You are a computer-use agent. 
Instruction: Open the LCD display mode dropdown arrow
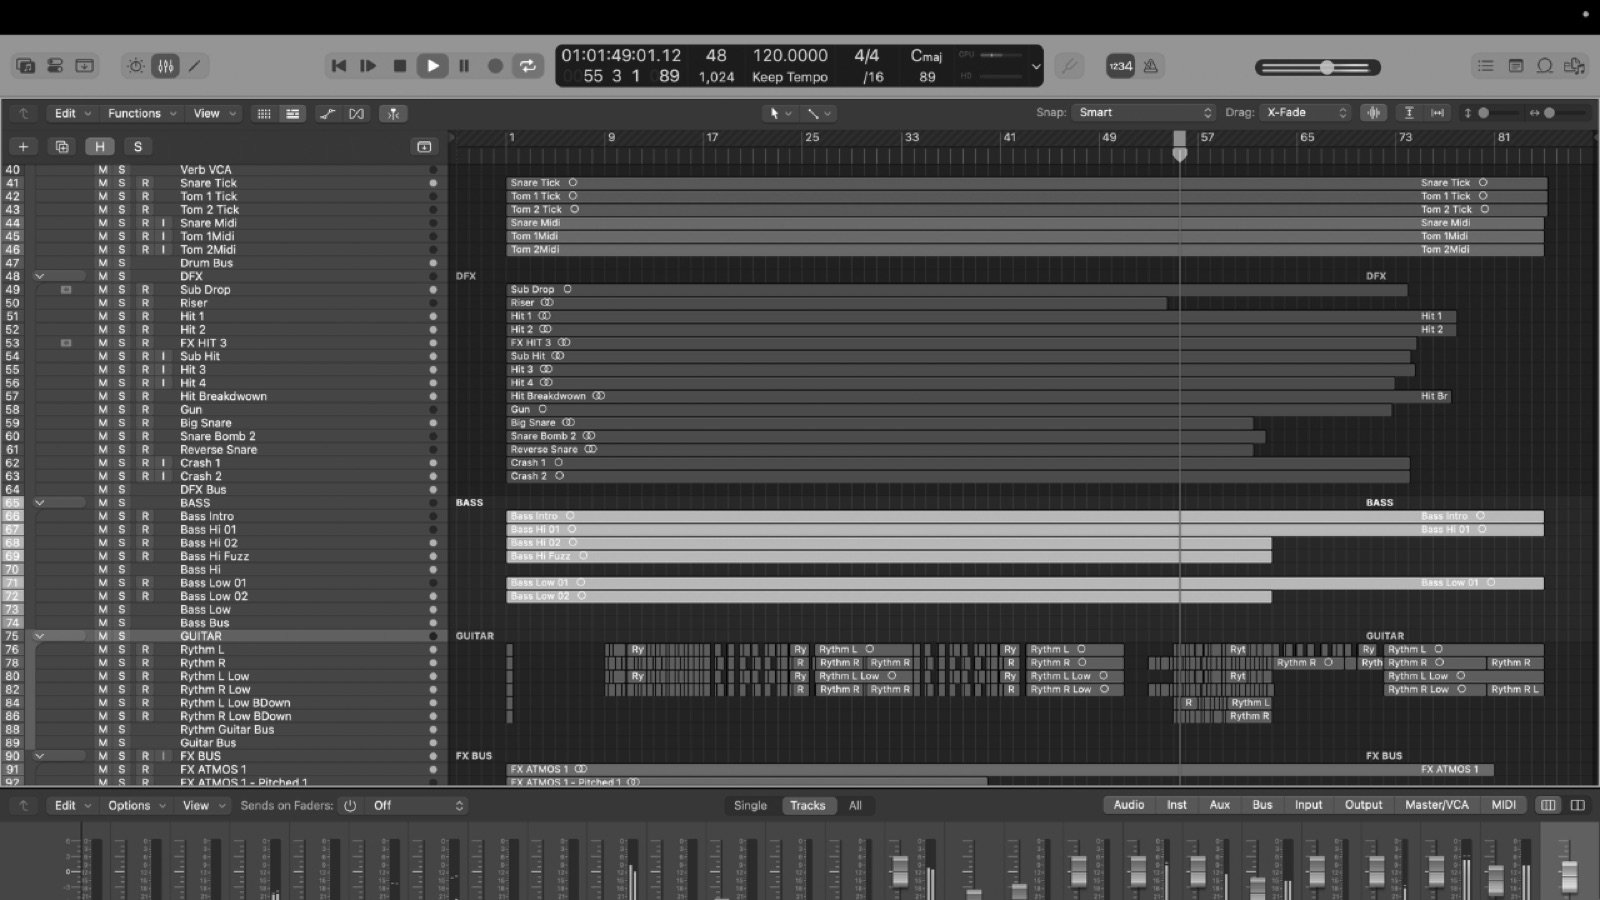coord(1036,67)
